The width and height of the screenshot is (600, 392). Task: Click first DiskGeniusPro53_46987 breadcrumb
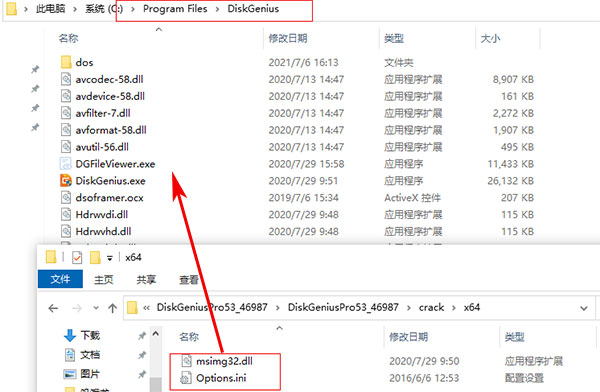[212, 307]
